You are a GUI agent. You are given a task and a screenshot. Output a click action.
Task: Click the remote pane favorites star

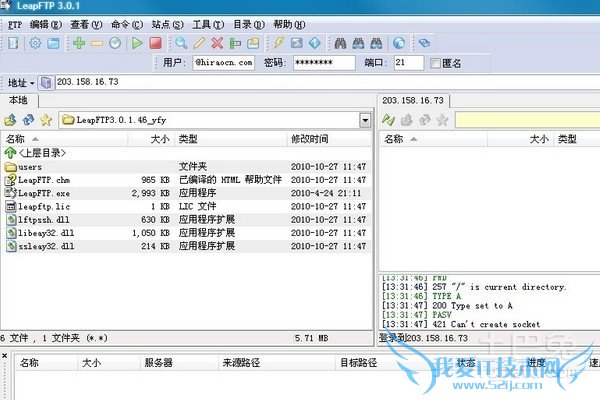pos(442,120)
